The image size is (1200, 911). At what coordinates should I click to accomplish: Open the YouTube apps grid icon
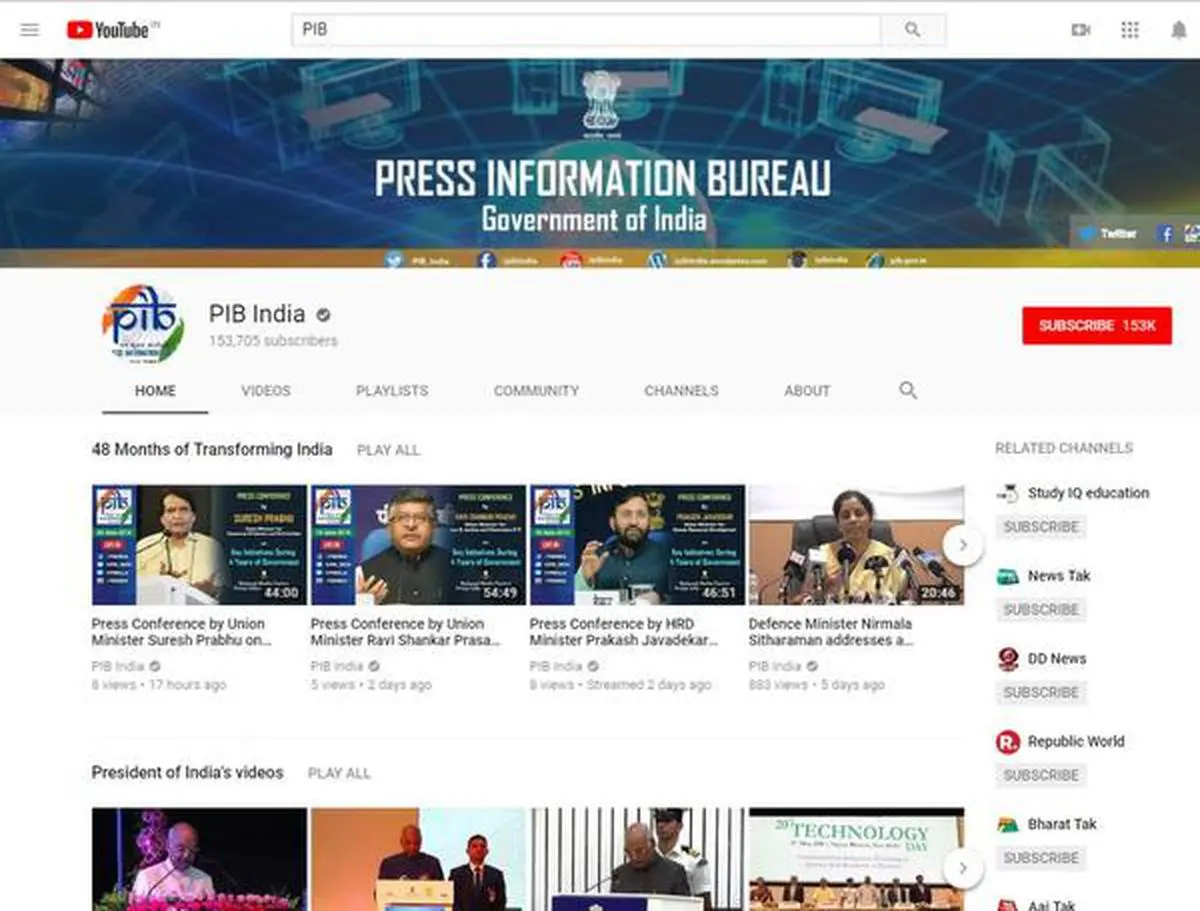click(1130, 30)
